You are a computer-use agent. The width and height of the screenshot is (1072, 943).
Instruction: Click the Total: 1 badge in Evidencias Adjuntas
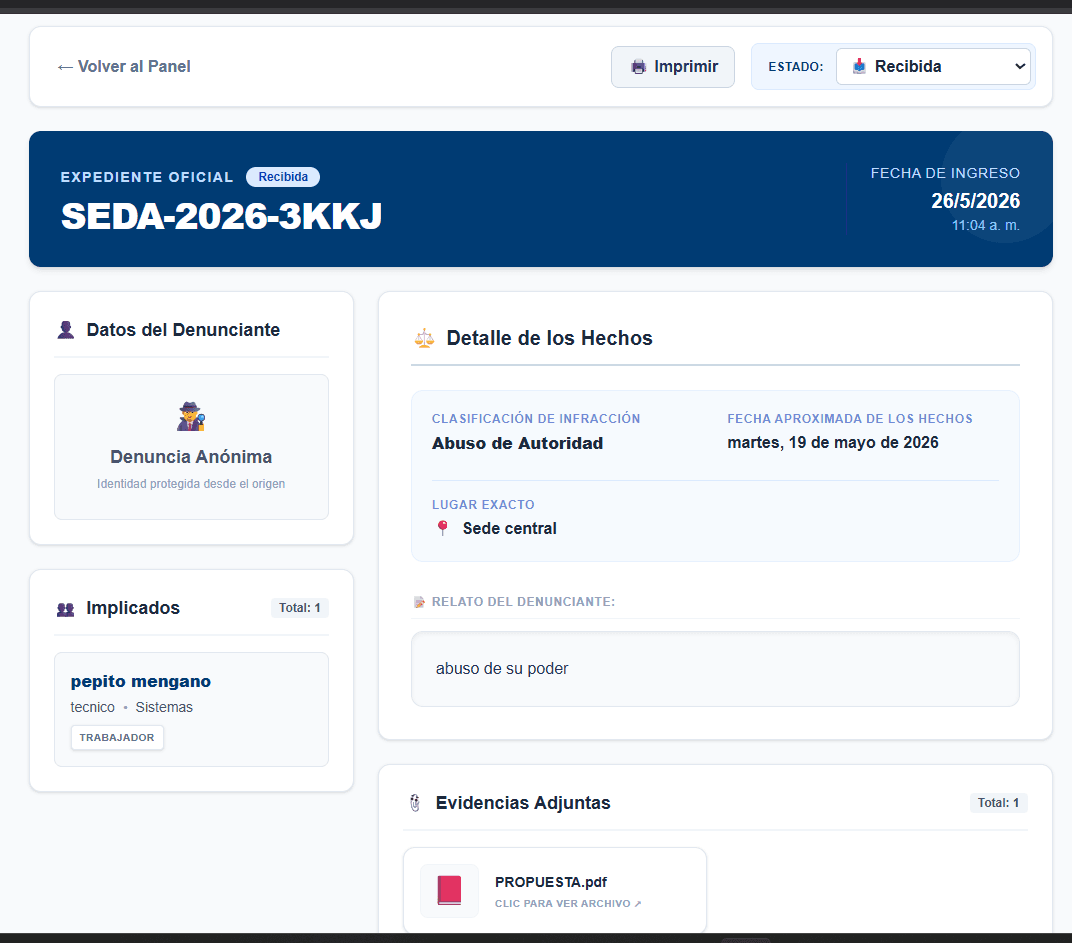(998, 803)
